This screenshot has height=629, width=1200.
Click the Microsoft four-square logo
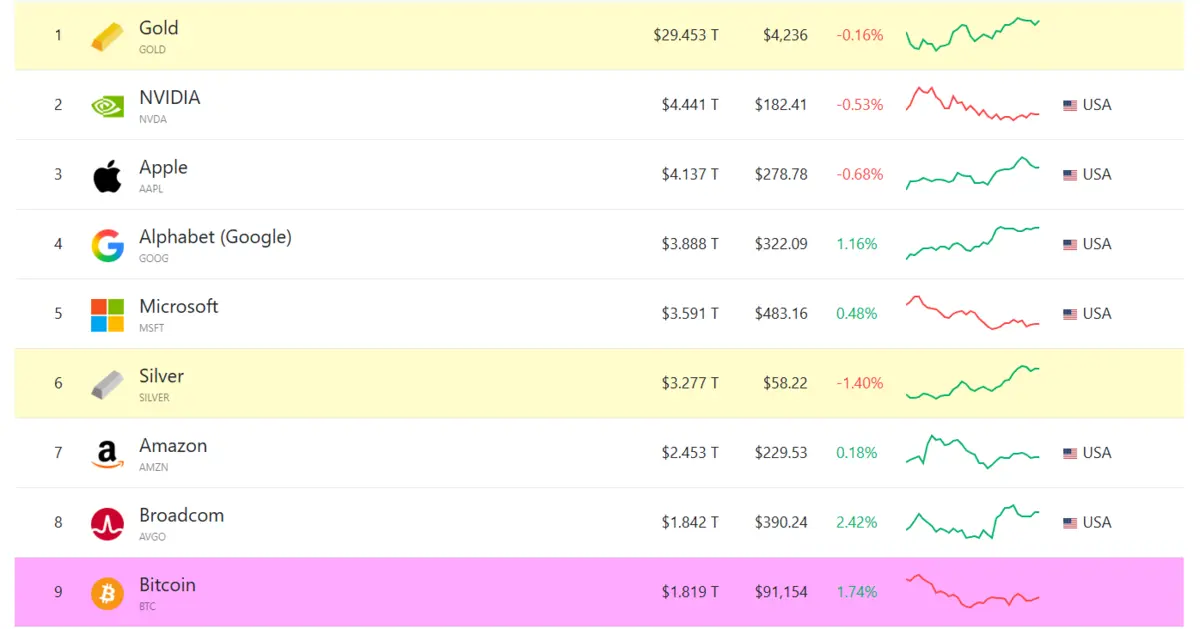pos(108,313)
